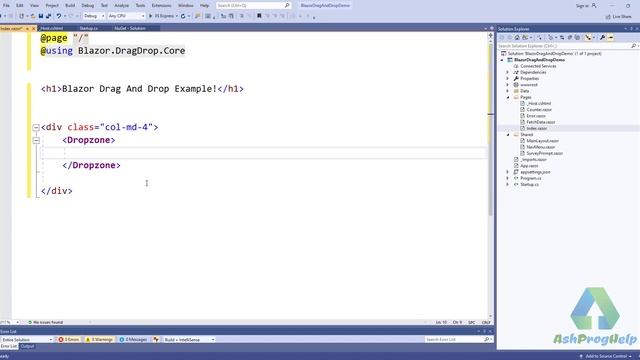
Task: Click the Undo toolbar icon
Action: tap(59, 16)
